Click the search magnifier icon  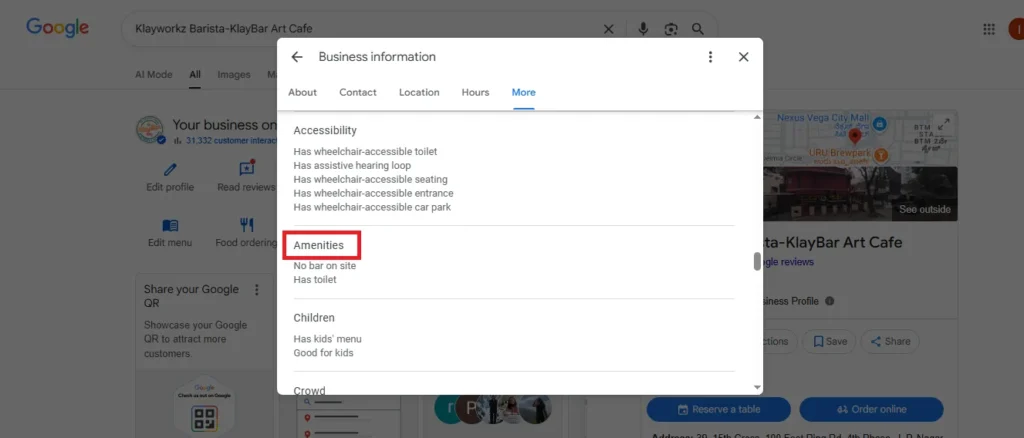click(697, 29)
